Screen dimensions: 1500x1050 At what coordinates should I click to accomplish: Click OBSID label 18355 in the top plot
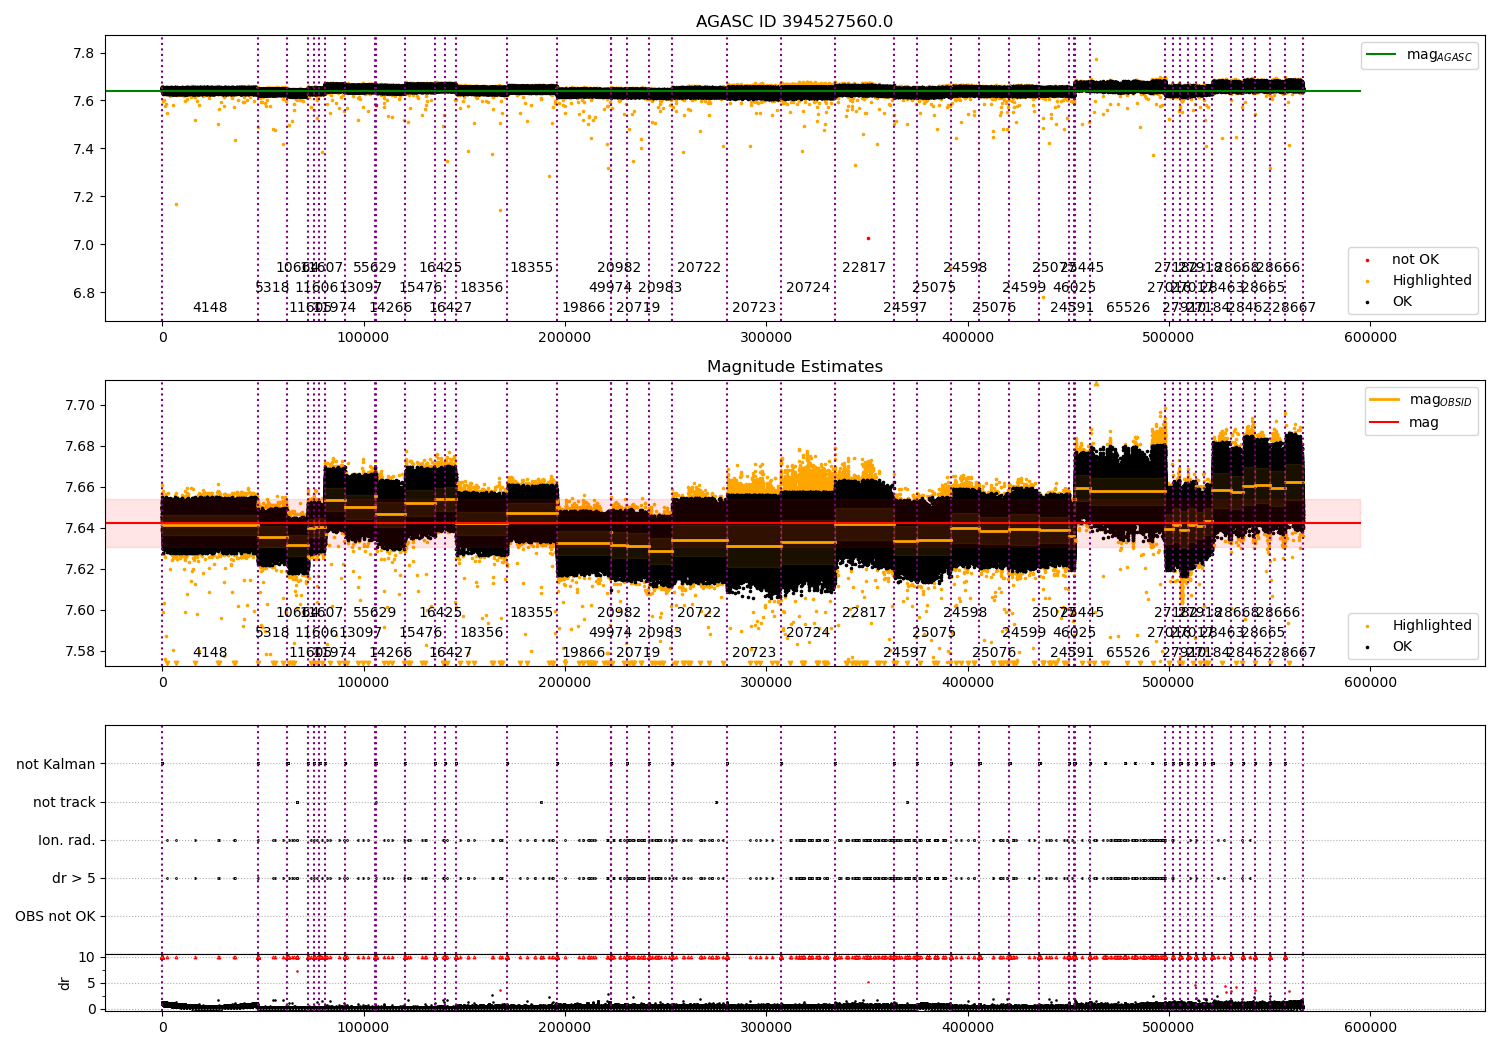(531, 268)
